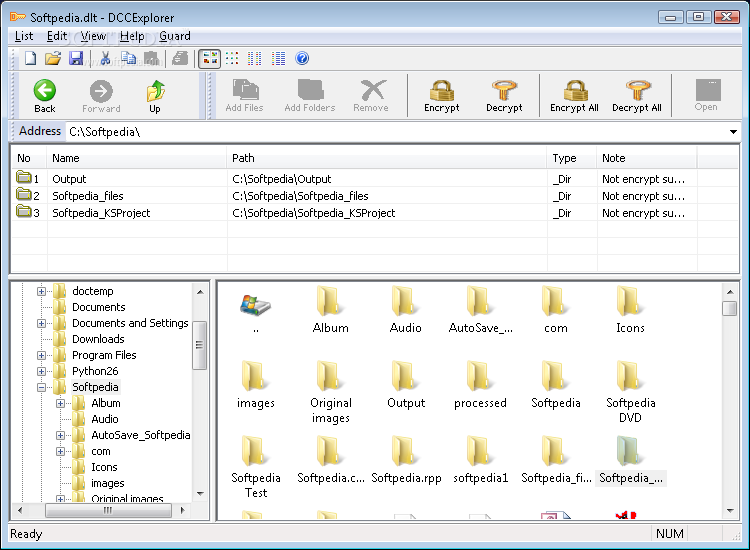The height and width of the screenshot is (550, 750).
Task: Click the No column header
Action: pyautogui.click(x=29, y=158)
